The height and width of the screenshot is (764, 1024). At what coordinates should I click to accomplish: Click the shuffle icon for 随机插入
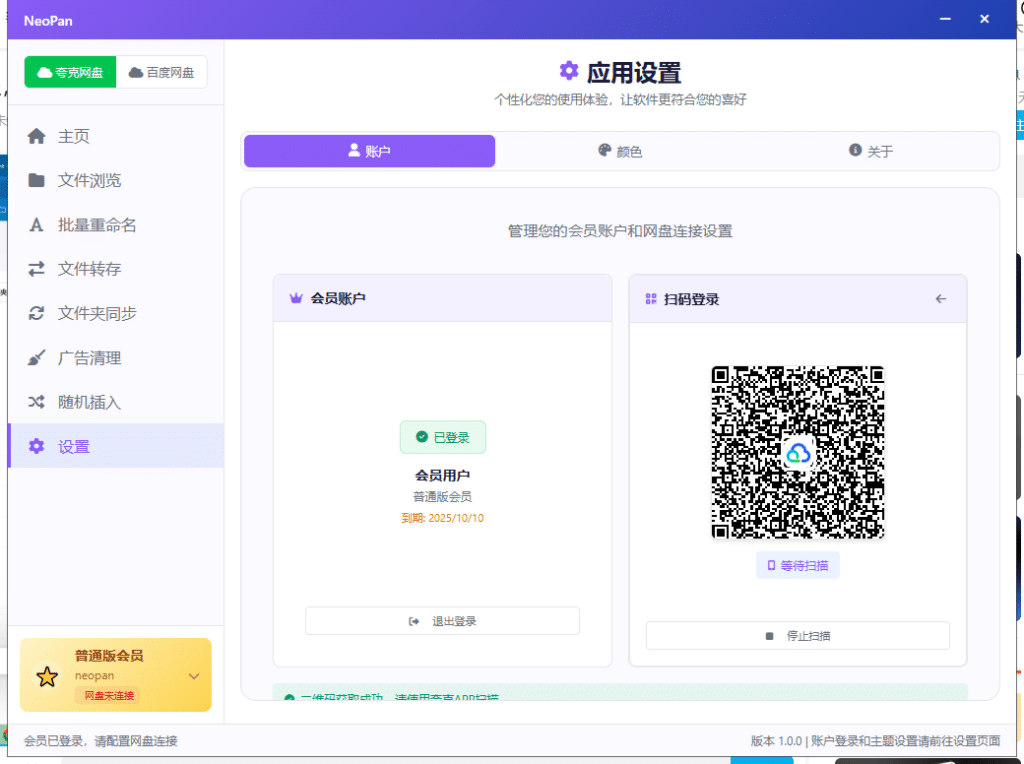click(37, 402)
